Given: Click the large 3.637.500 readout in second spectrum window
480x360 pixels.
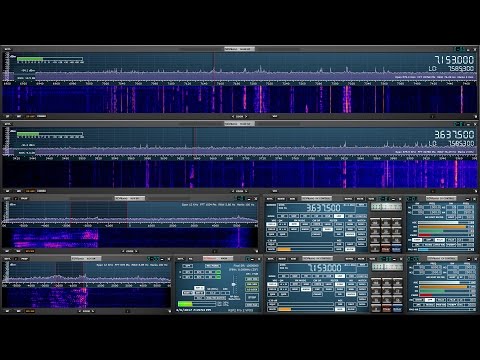Looking at the screenshot, I should point(454,135).
